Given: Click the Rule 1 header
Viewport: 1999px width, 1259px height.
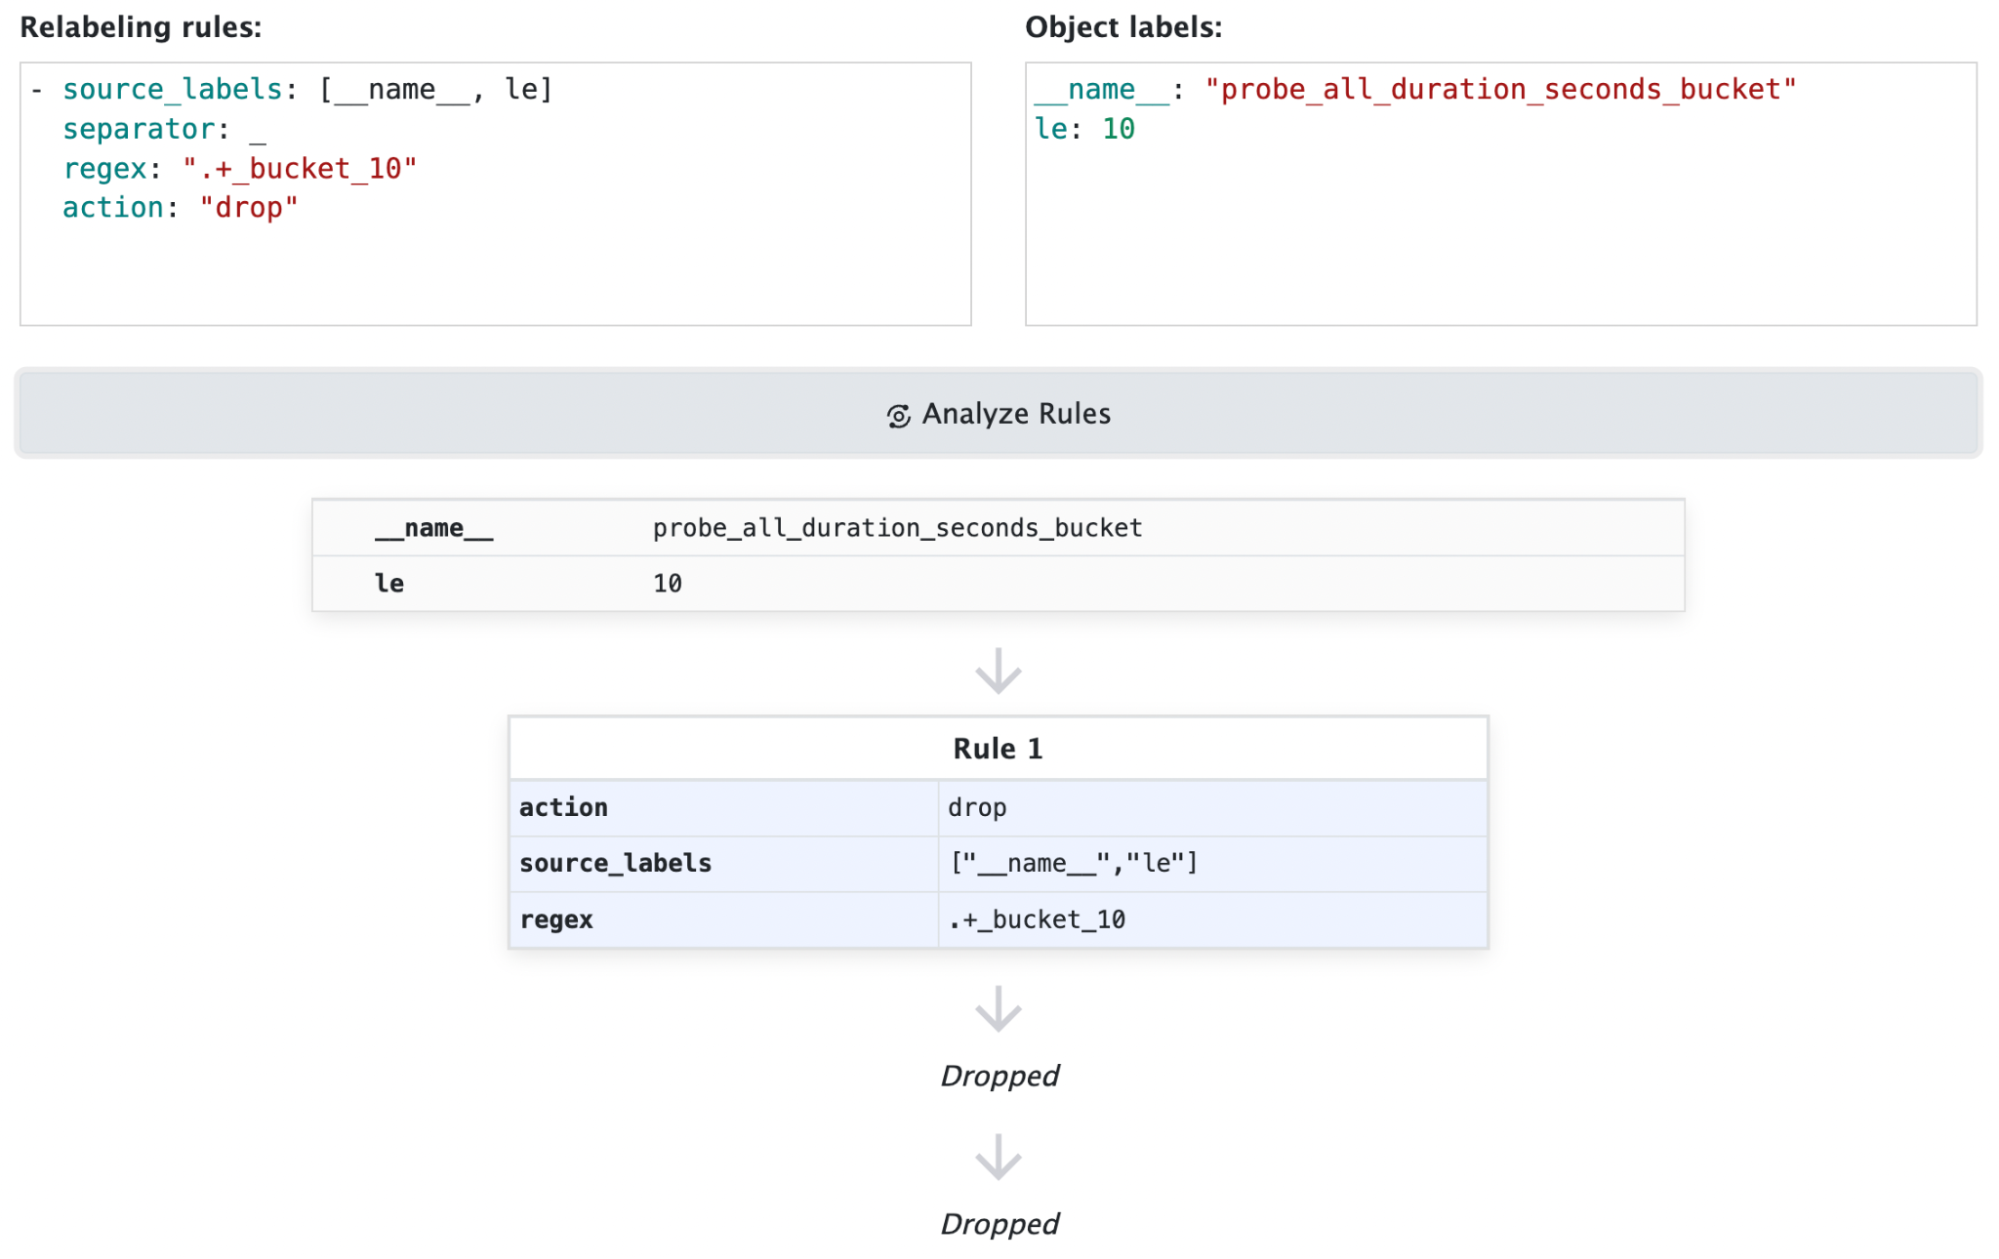Looking at the screenshot, I should (x=998, y=749).
